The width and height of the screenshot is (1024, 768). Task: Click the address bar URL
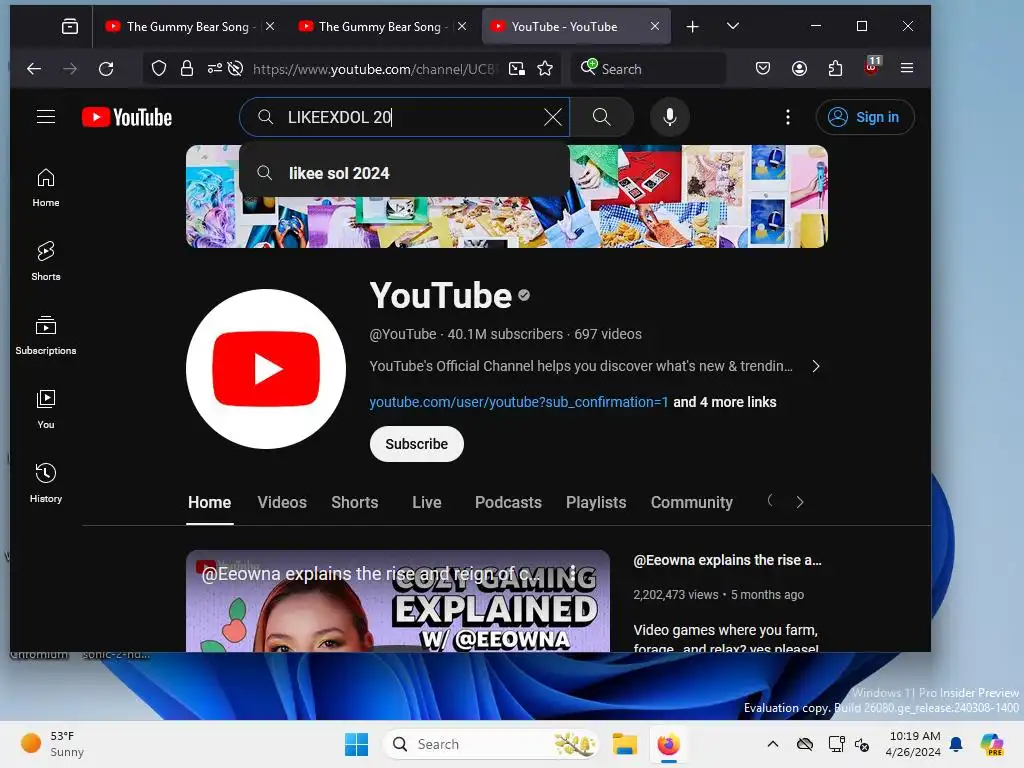click(374, 69)
